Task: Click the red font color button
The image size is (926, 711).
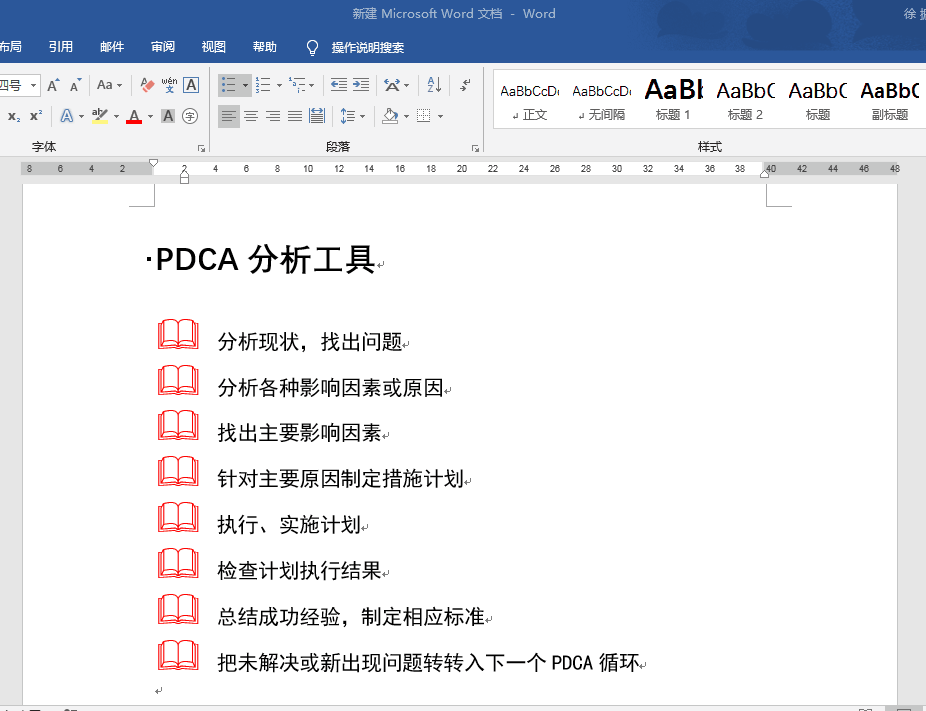Action: [134, 116]
